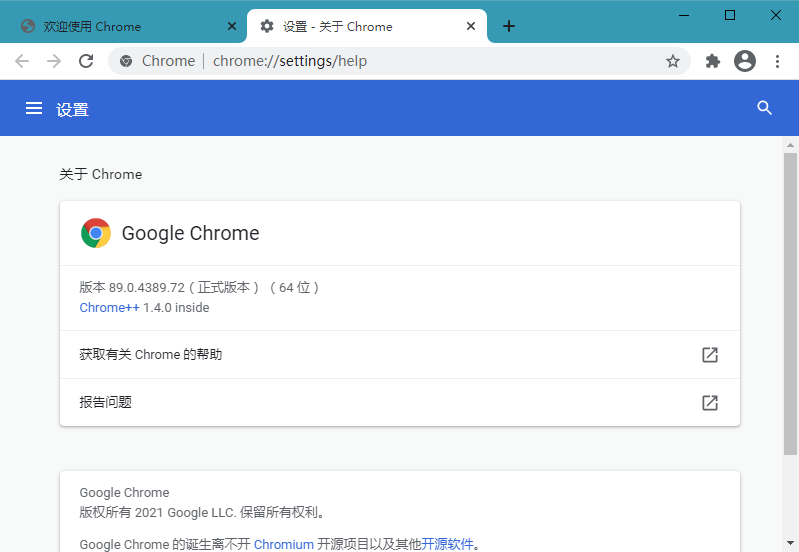Close the 设置 - 关于 Chrome tab

coord(471,26)
